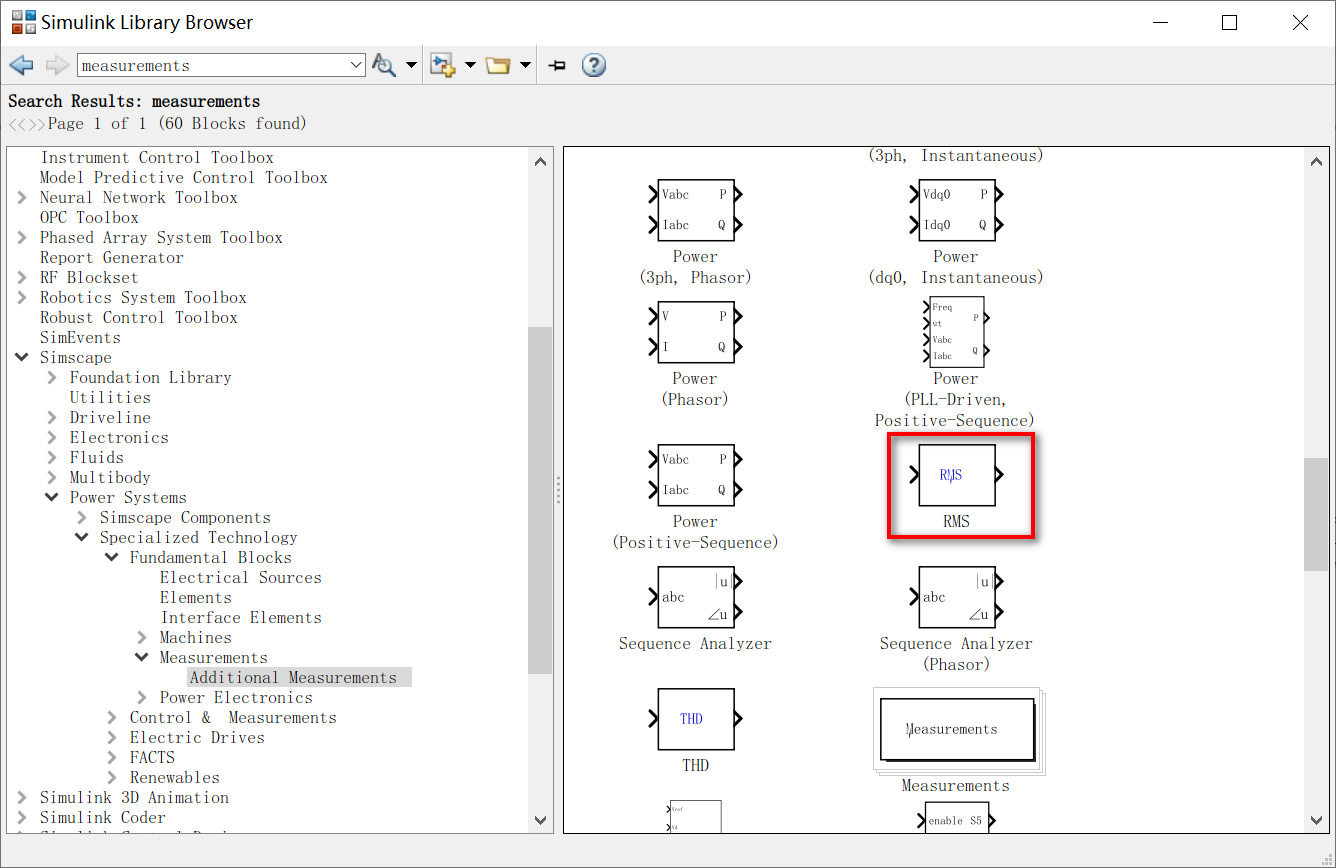Image resolution: width=1336 pixels, height=868 pixels.
Task: Select the Power (dq0, Instantaneous) block
Action: pyautogui.click(x=956, y=209)
